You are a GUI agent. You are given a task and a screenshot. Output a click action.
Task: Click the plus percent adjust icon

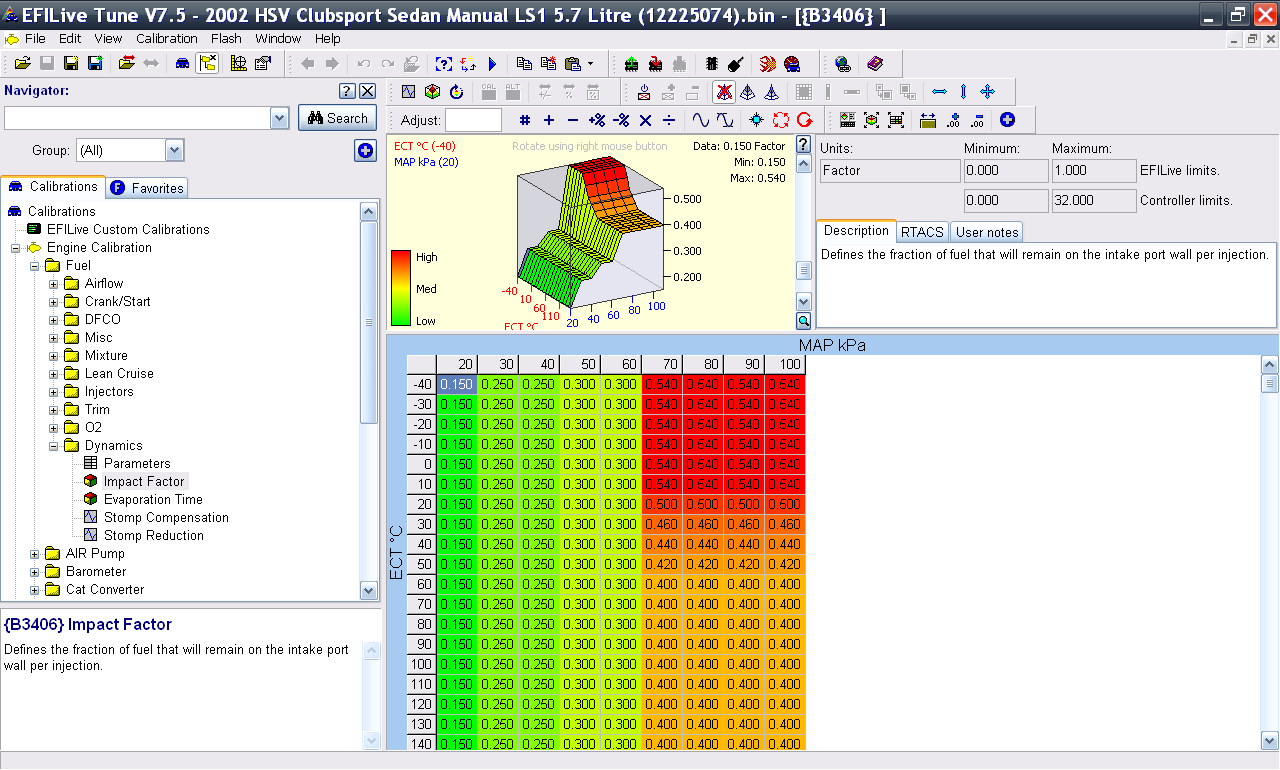tap(597, 120)
